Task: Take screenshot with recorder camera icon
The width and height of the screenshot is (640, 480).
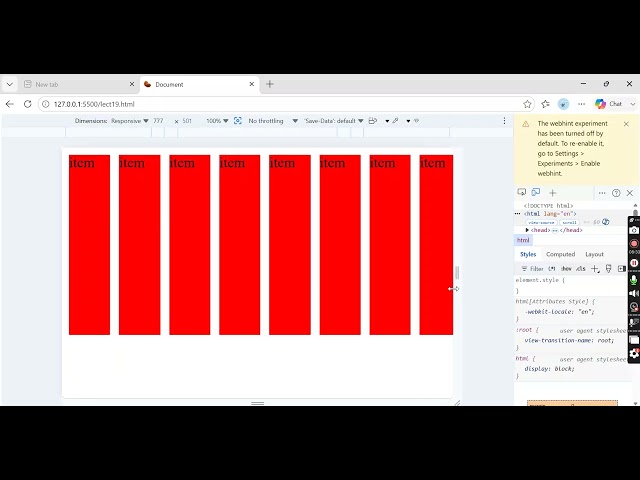Action: (x=634, y=230)
